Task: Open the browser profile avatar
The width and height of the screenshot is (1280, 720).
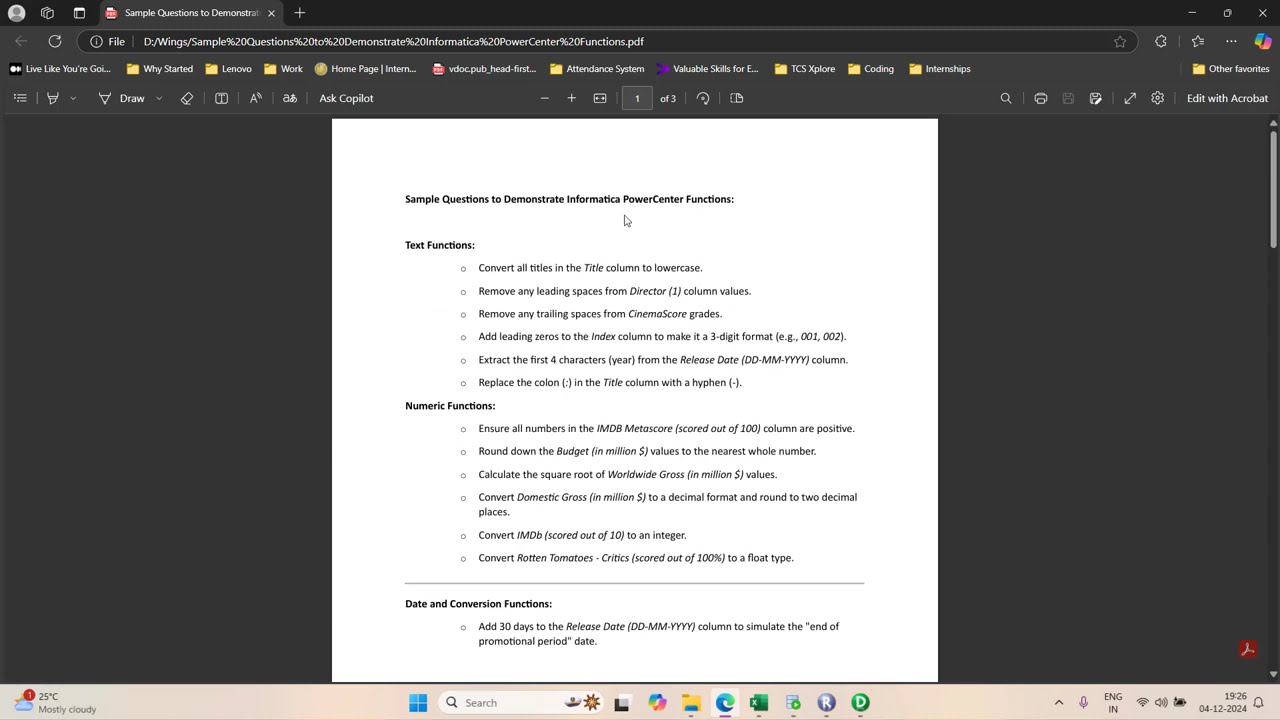Action: tap(16, 13)
